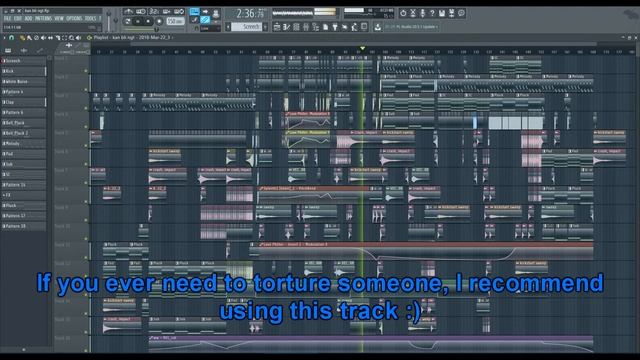The height and width of the screenshot is (360, 640).
Task: Open the PATTERNS menu
Action: pyautogui.click(x=44, y=18)
